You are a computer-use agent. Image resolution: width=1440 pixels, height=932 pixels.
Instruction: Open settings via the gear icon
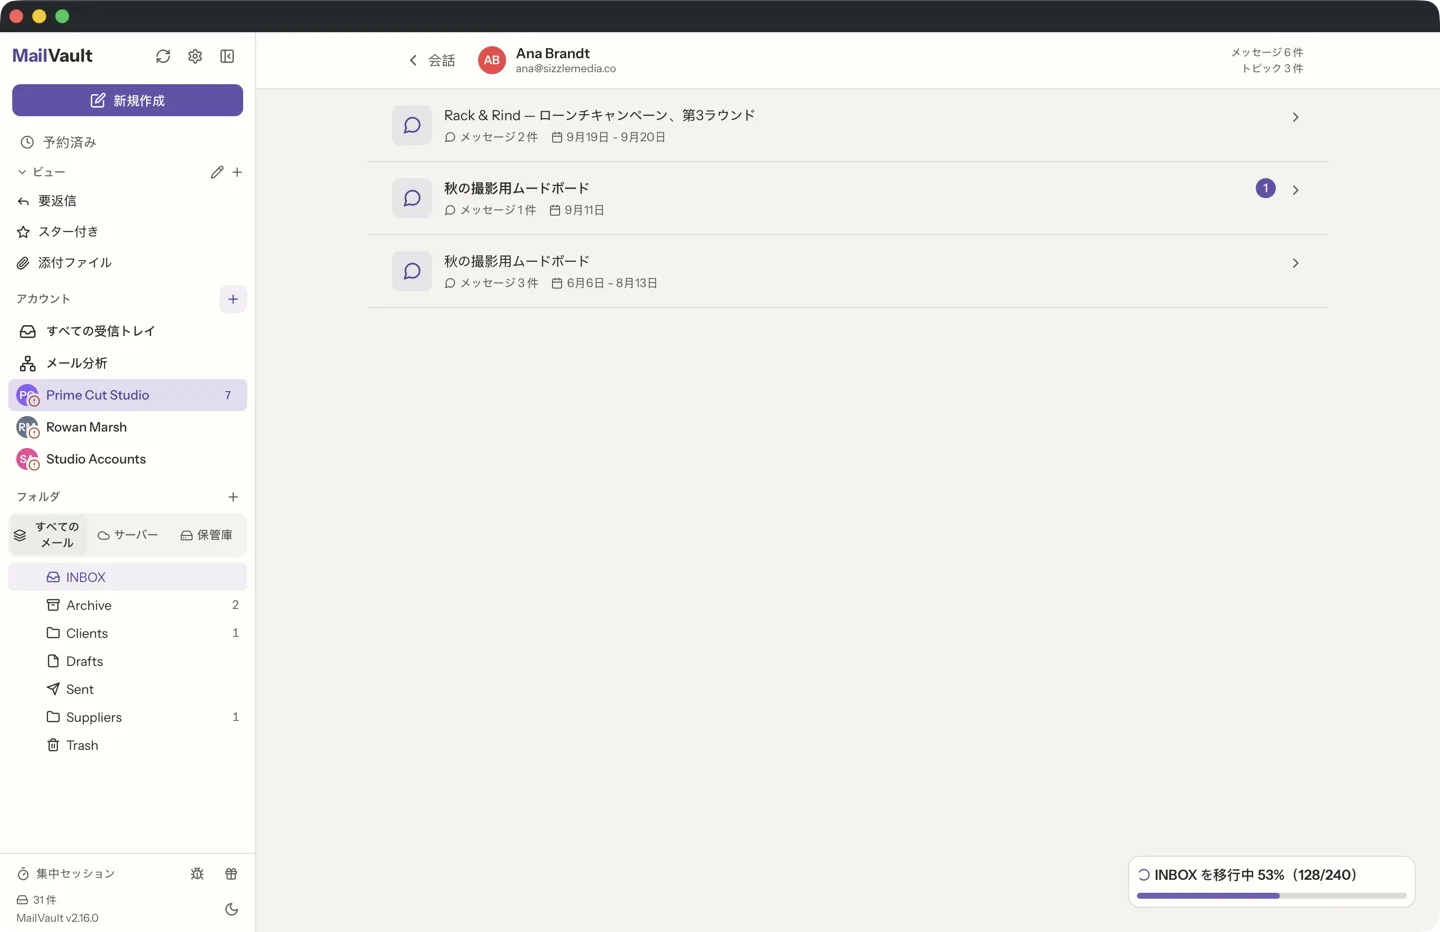195,56
